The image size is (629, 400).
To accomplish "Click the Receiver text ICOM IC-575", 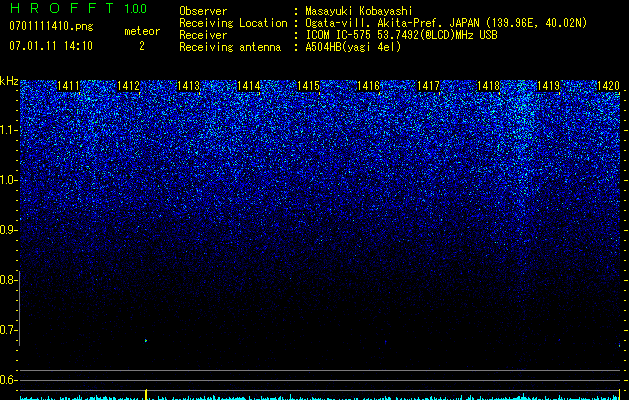I will pyautogui.click(x=339, y=35).
